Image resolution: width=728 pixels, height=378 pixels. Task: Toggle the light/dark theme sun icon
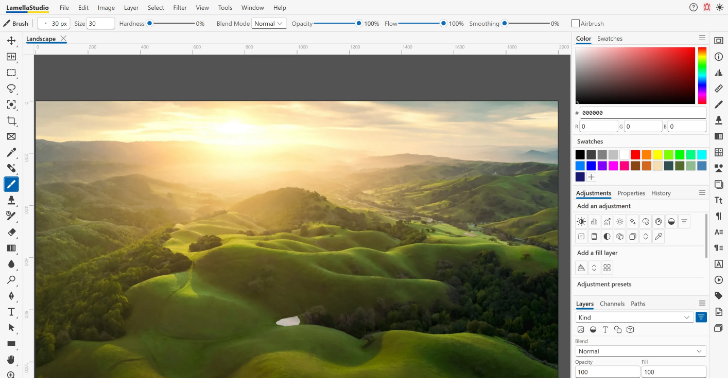[719, 7]
